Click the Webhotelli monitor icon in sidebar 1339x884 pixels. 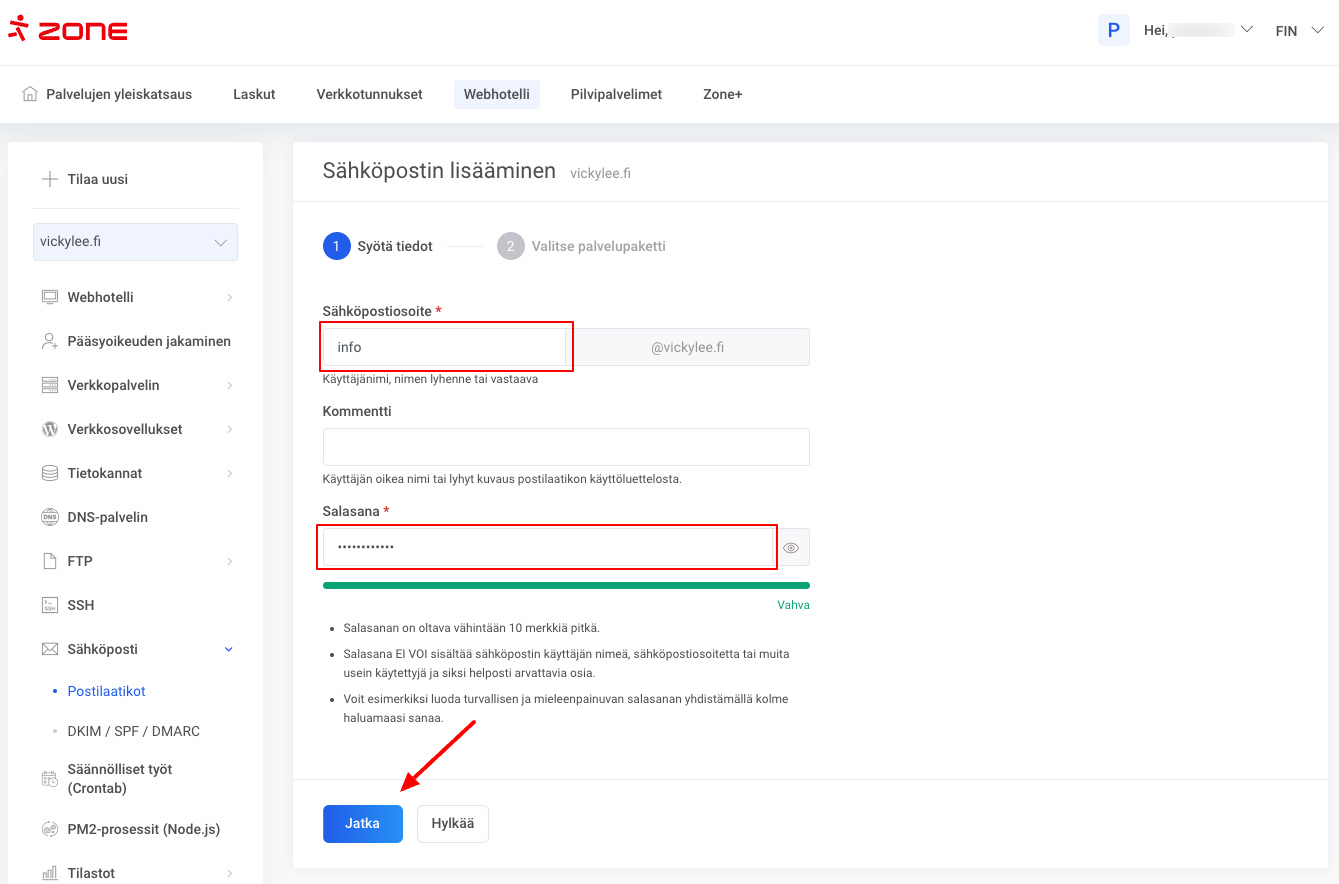click(50, 297)
